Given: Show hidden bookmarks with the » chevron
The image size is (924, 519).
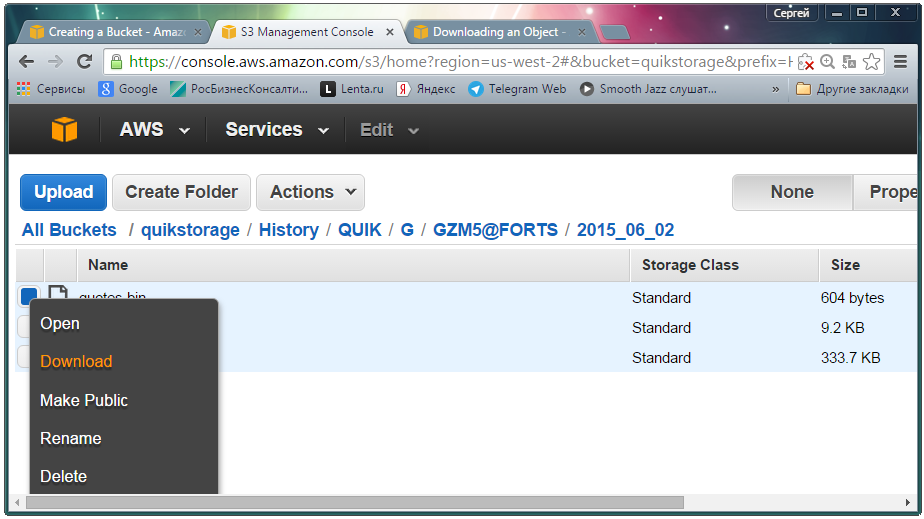Looking at the screenshot, I should (776, 89).
